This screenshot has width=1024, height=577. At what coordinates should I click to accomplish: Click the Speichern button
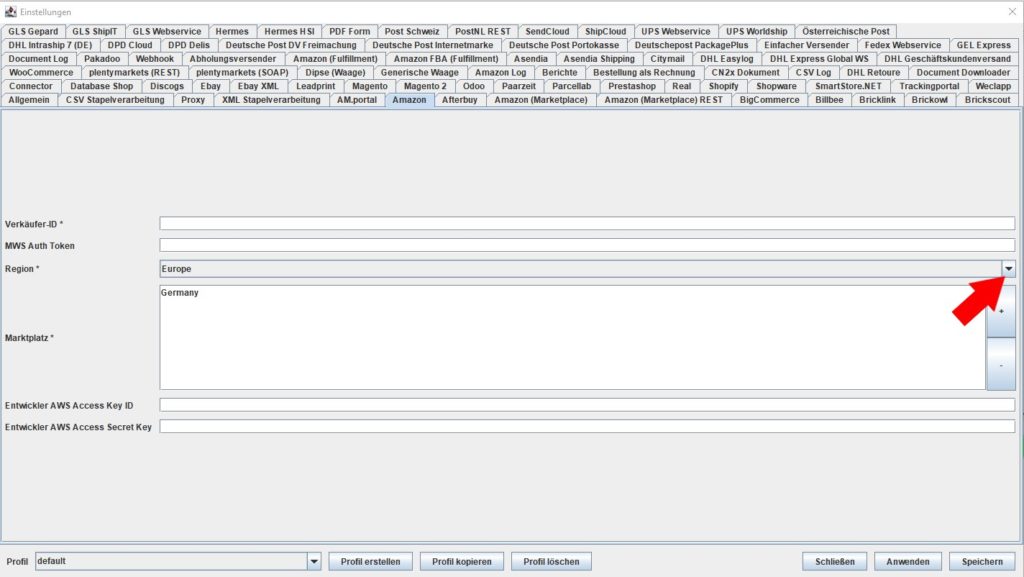pos(982,561)
